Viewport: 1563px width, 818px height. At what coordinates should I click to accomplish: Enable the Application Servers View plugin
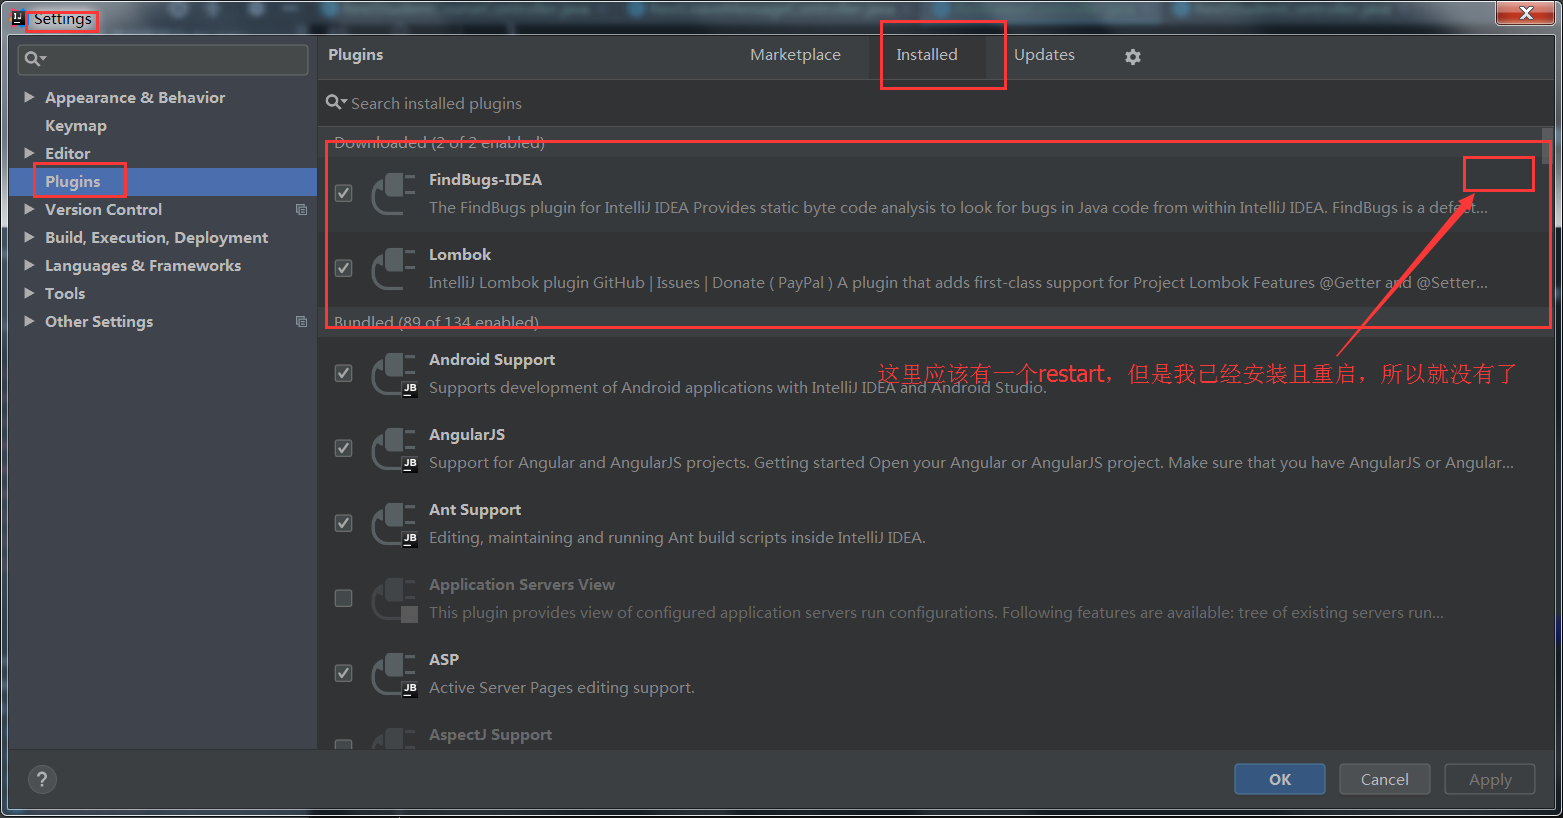click(x=343, y=598)
